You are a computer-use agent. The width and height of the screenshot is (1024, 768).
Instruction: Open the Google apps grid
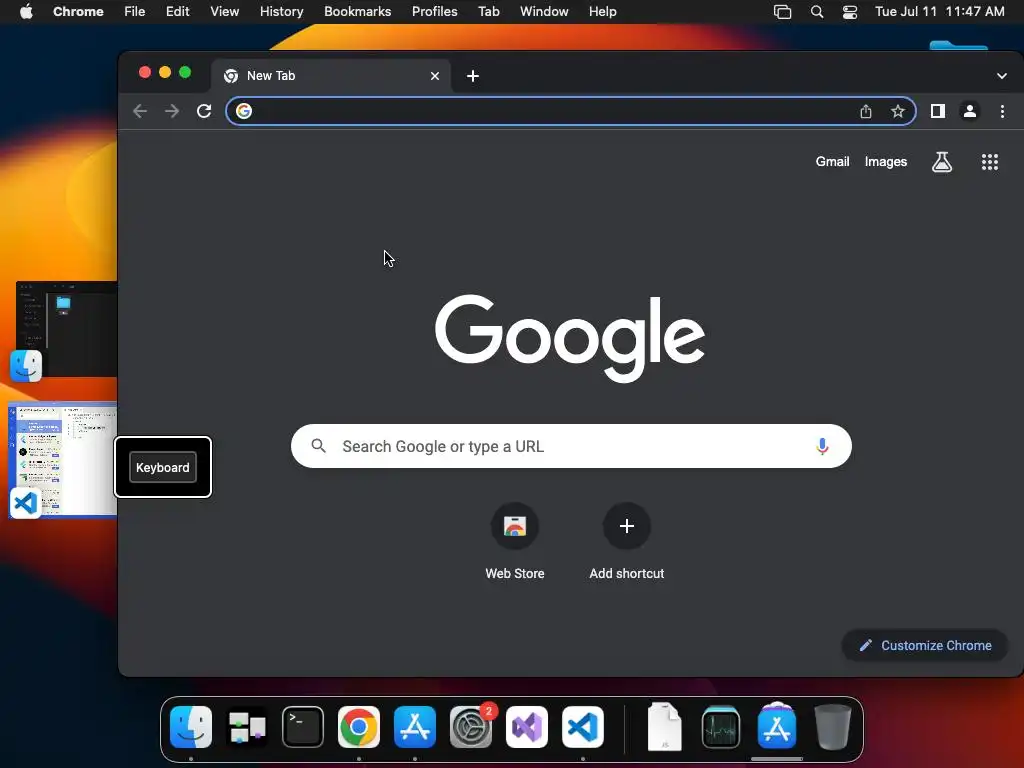click(990, 162)
